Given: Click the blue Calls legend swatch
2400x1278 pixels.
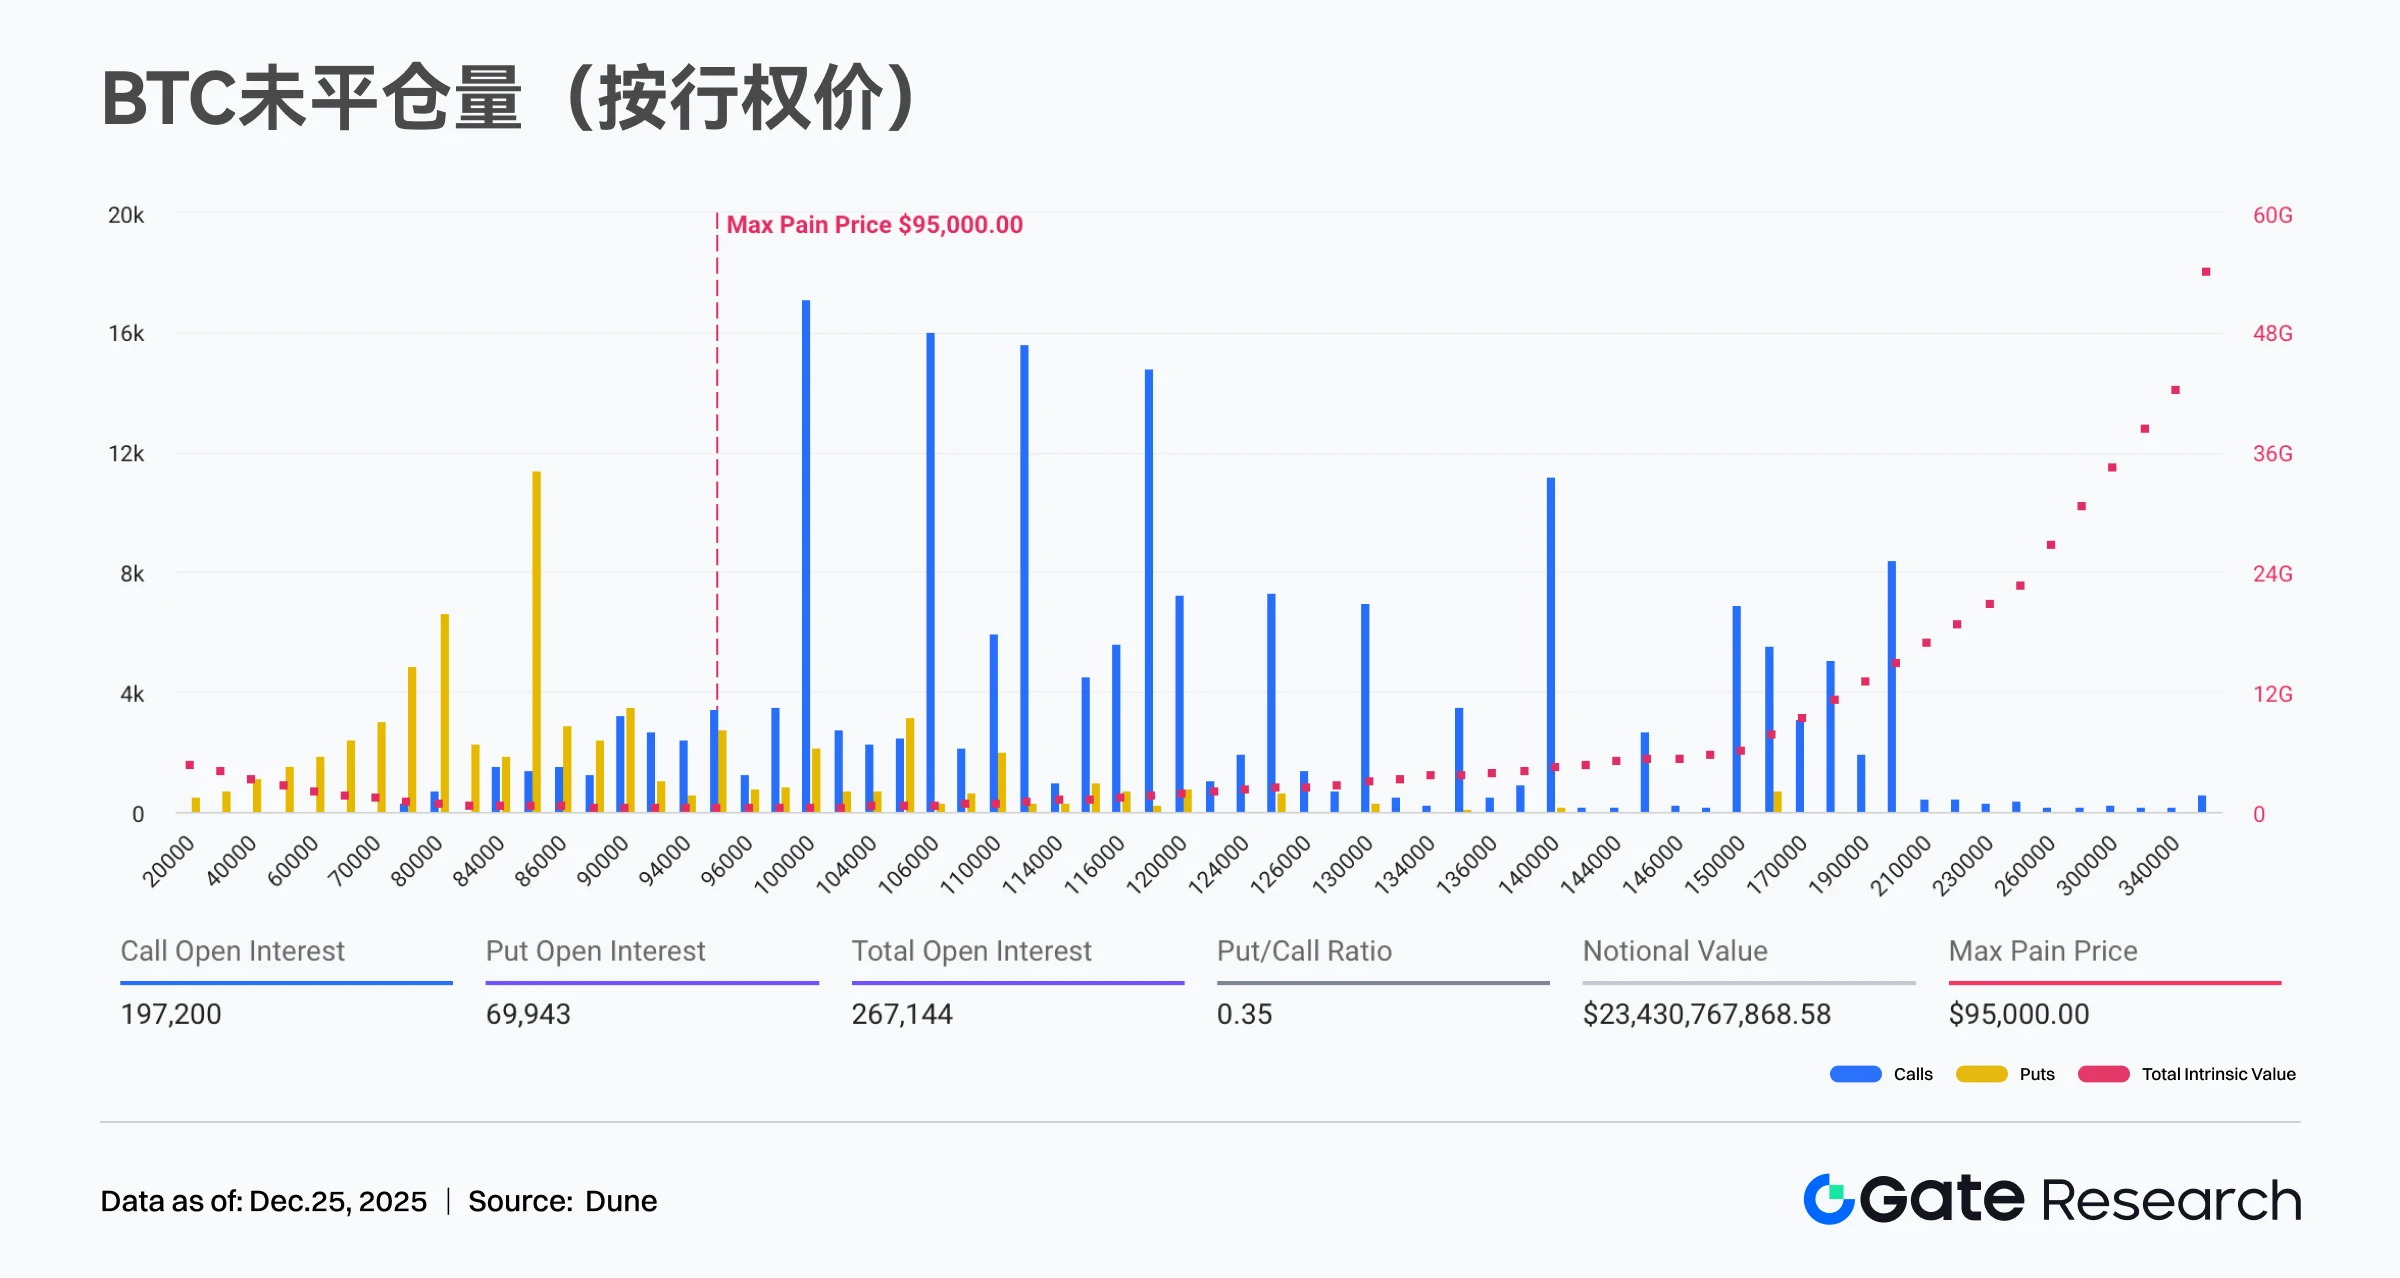Looking at the screenshot, I should click(x=1855, y=1074).
